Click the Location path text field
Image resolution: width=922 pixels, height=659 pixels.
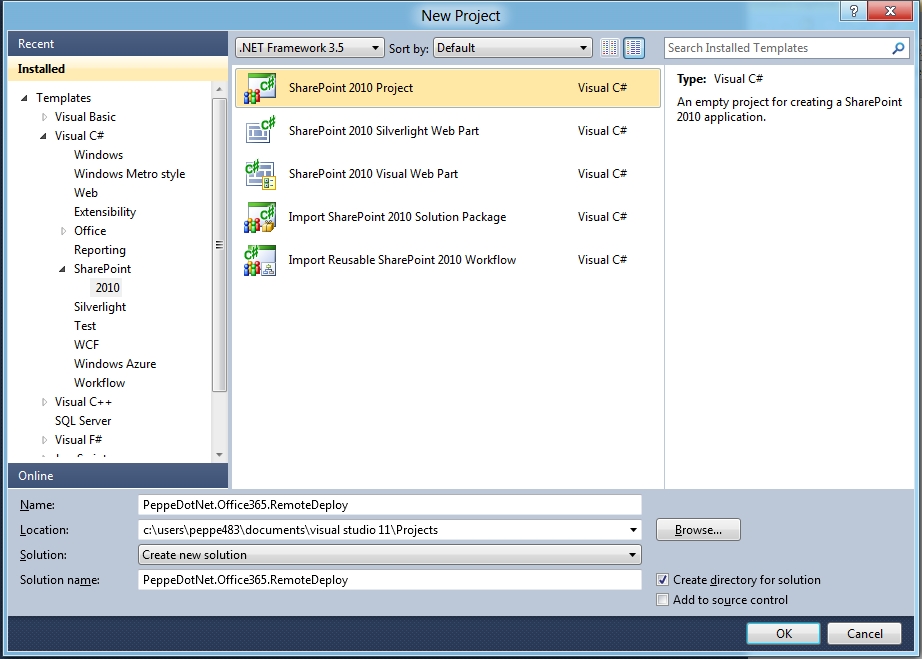(x=382, y=530)
